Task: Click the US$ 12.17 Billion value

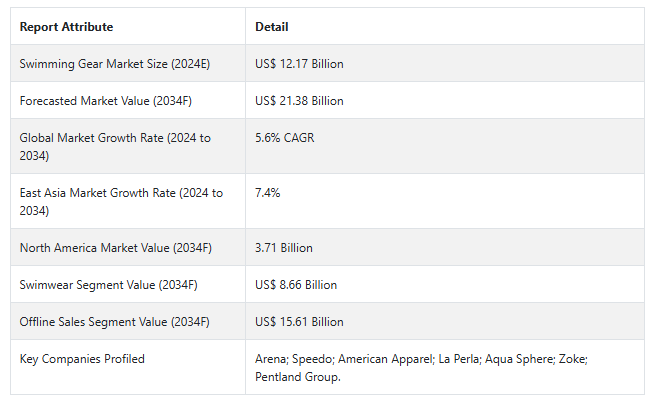Action: (299, 64)
